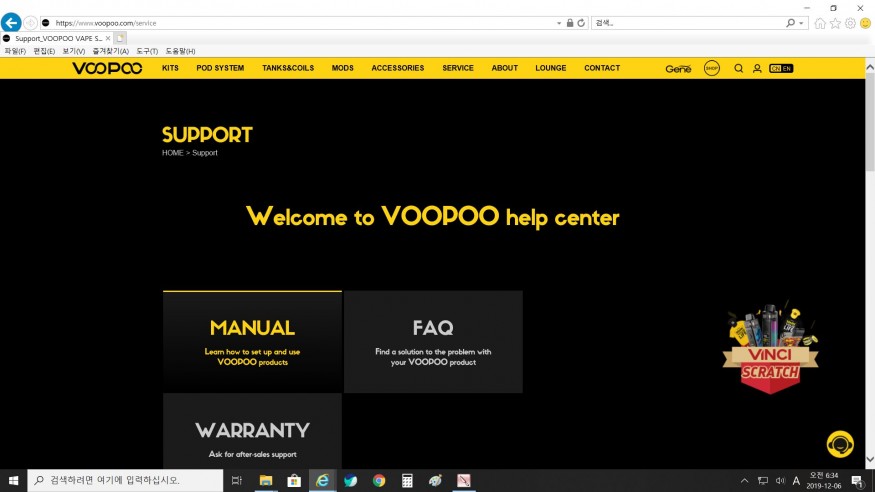Viewport: 875px width, 492px height.
Task: Select the FAQ support card
Action: [433, 341]
